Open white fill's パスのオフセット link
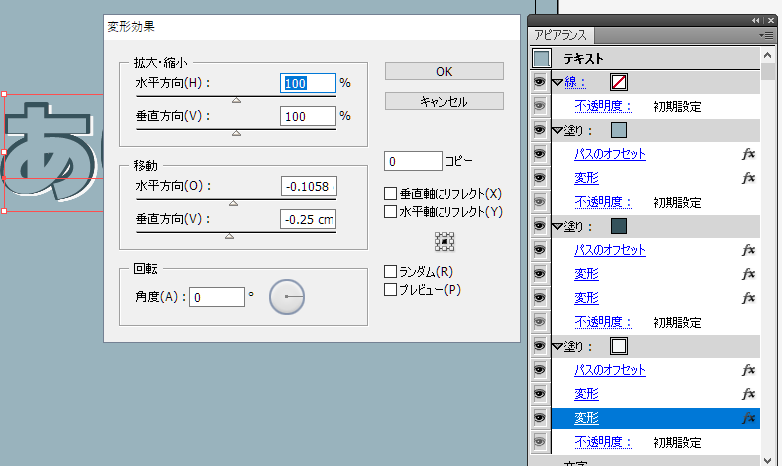 pos(610,370)
